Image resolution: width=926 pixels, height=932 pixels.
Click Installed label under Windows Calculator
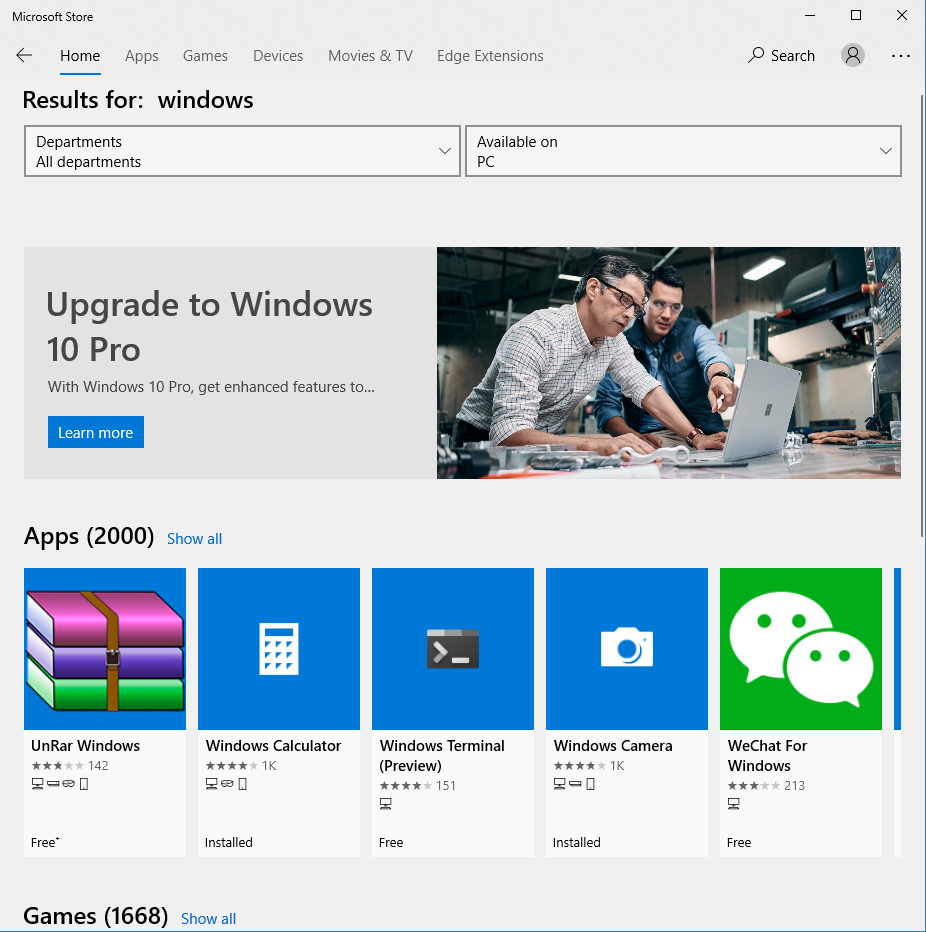point(229,842)
